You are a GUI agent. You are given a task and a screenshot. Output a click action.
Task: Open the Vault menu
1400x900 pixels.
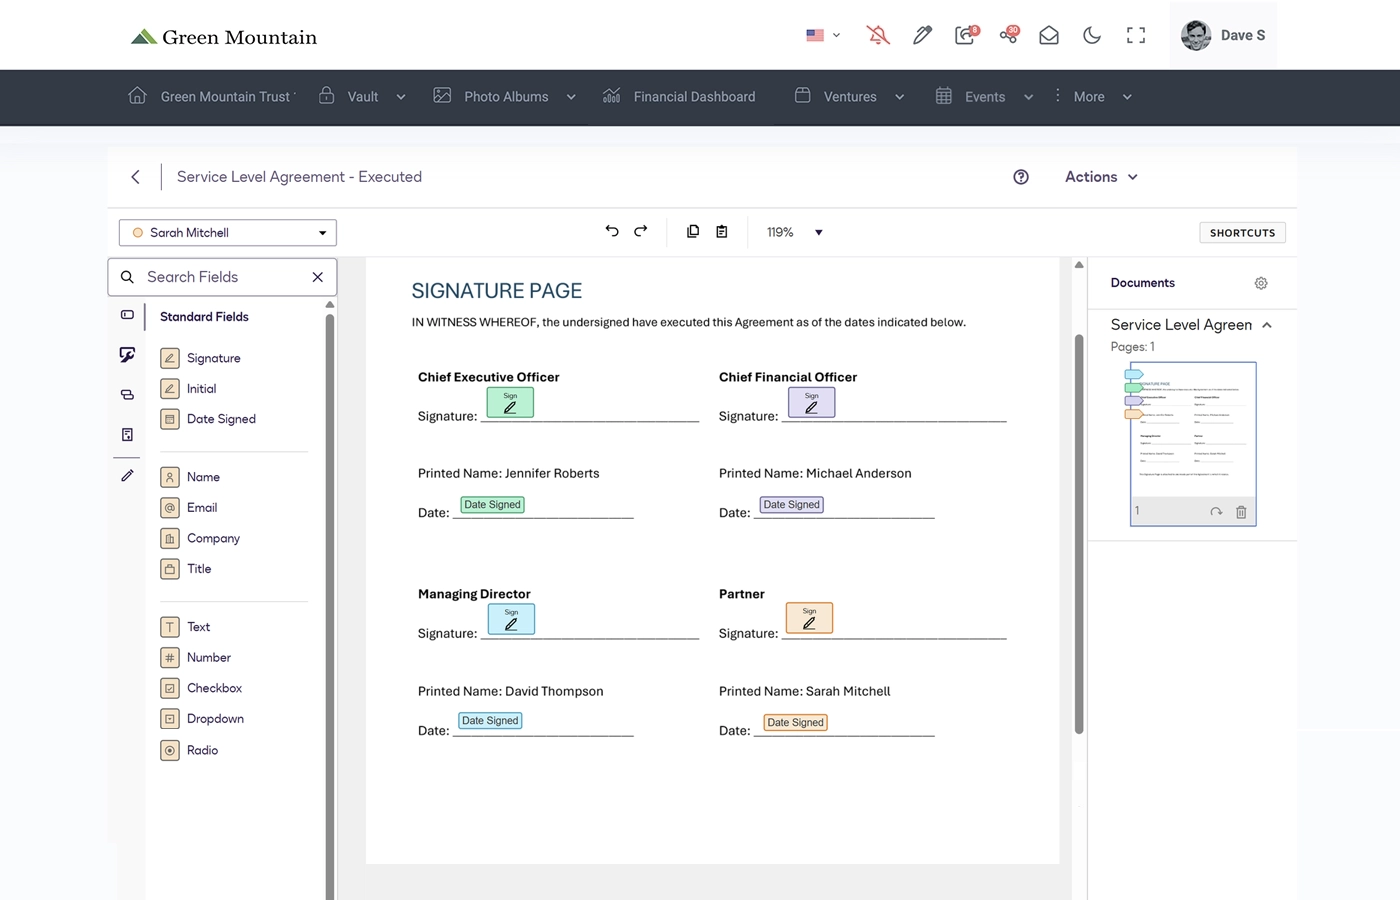362,97
